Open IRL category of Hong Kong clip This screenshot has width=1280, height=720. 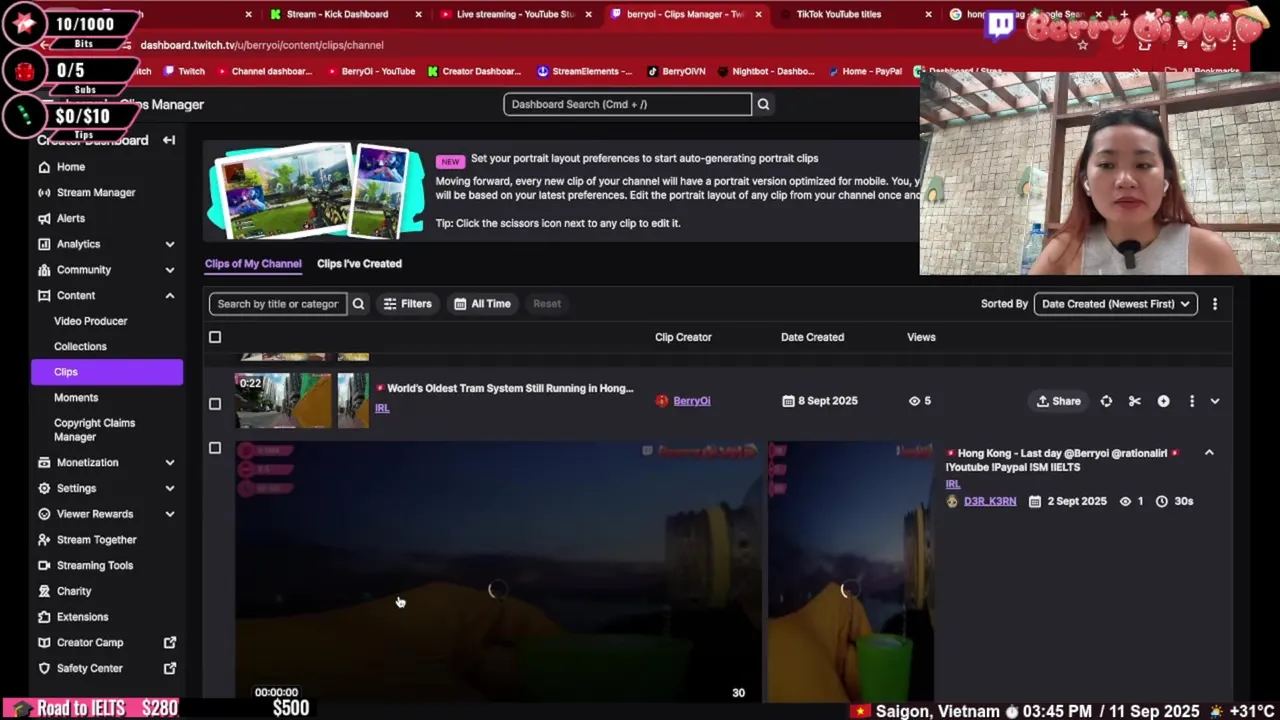pos(953,484)
